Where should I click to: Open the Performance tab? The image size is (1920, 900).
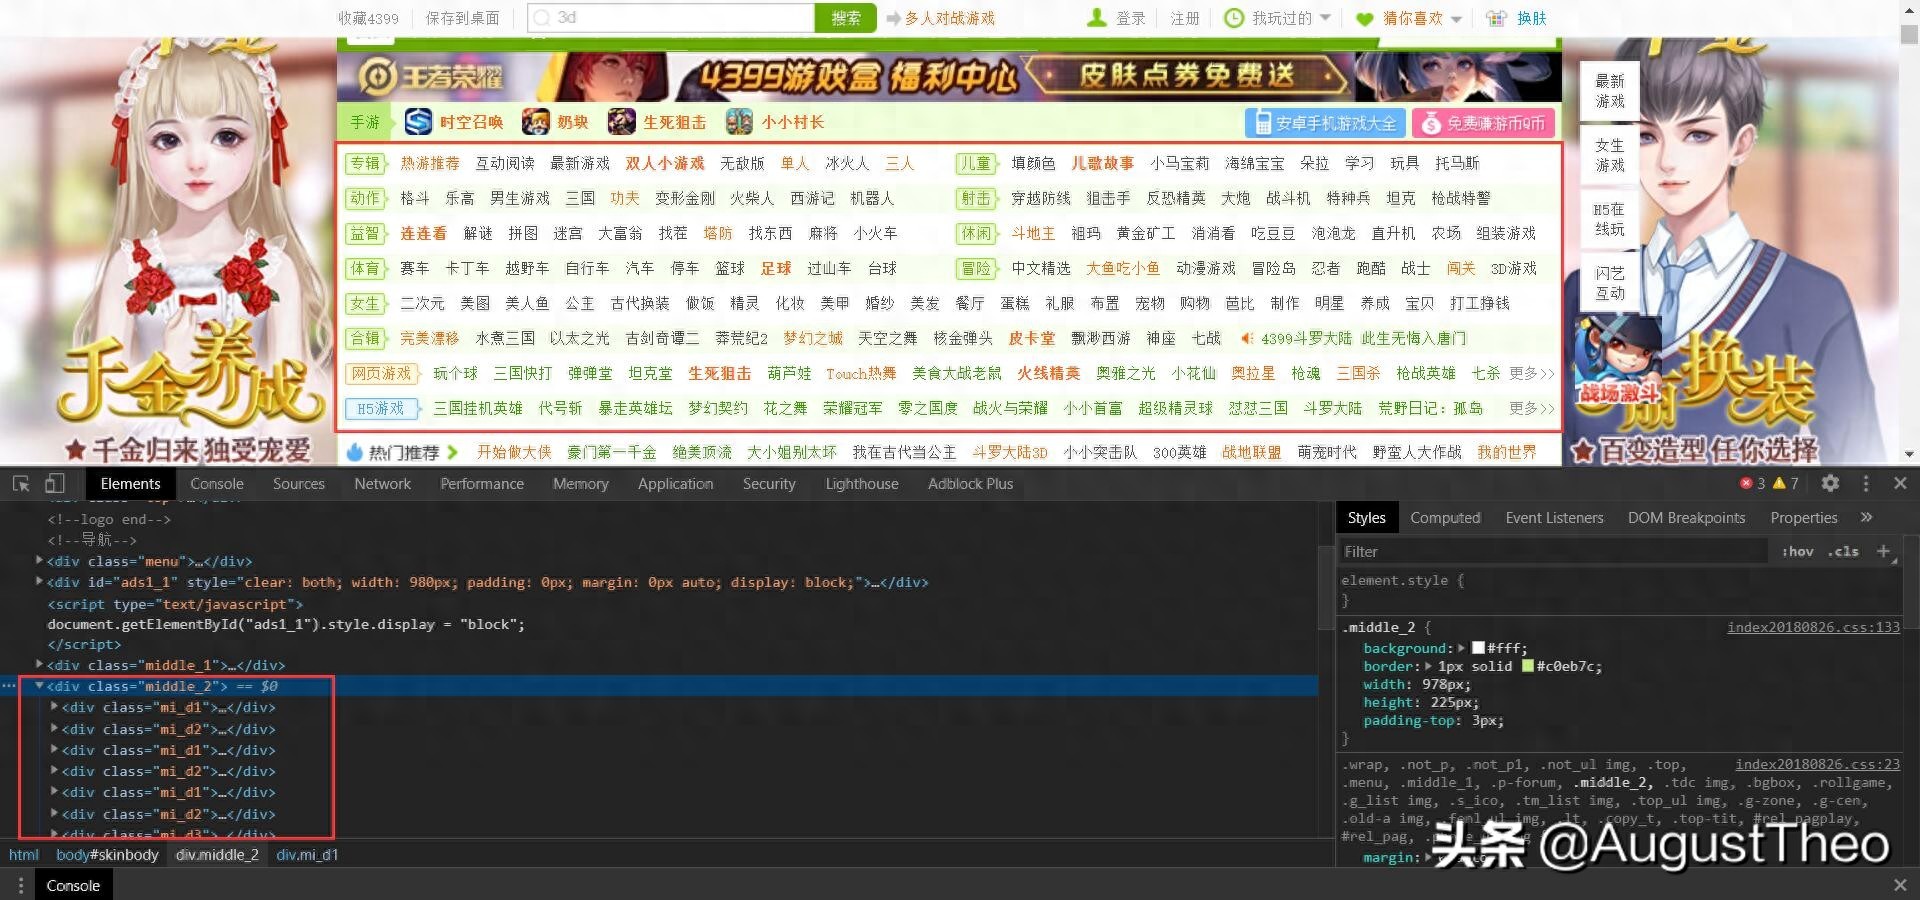[482, 484]
